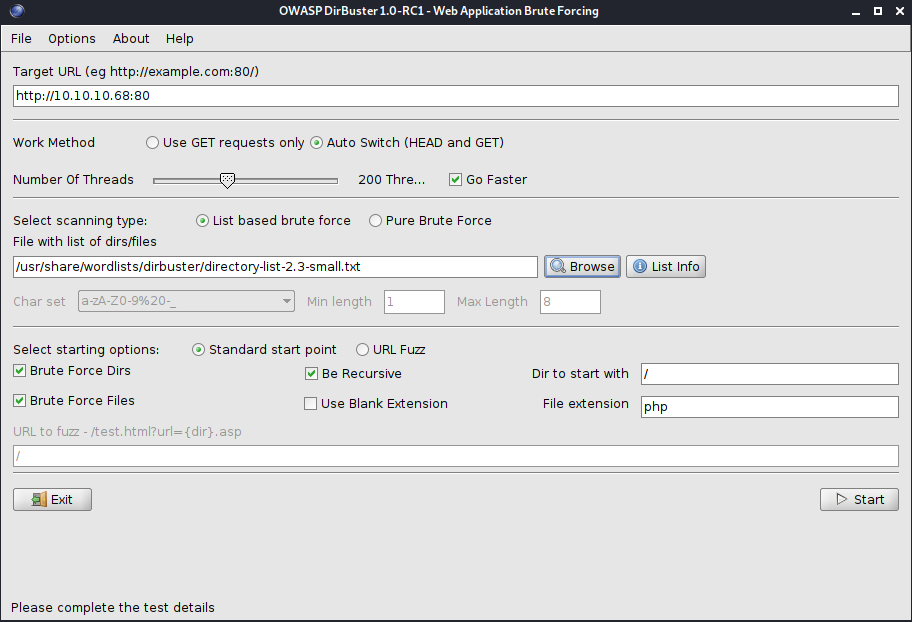This screenshot has height=622, width=912.
Task: Toggle the Go Faster checkbox
Action: (x=455, y=180)
